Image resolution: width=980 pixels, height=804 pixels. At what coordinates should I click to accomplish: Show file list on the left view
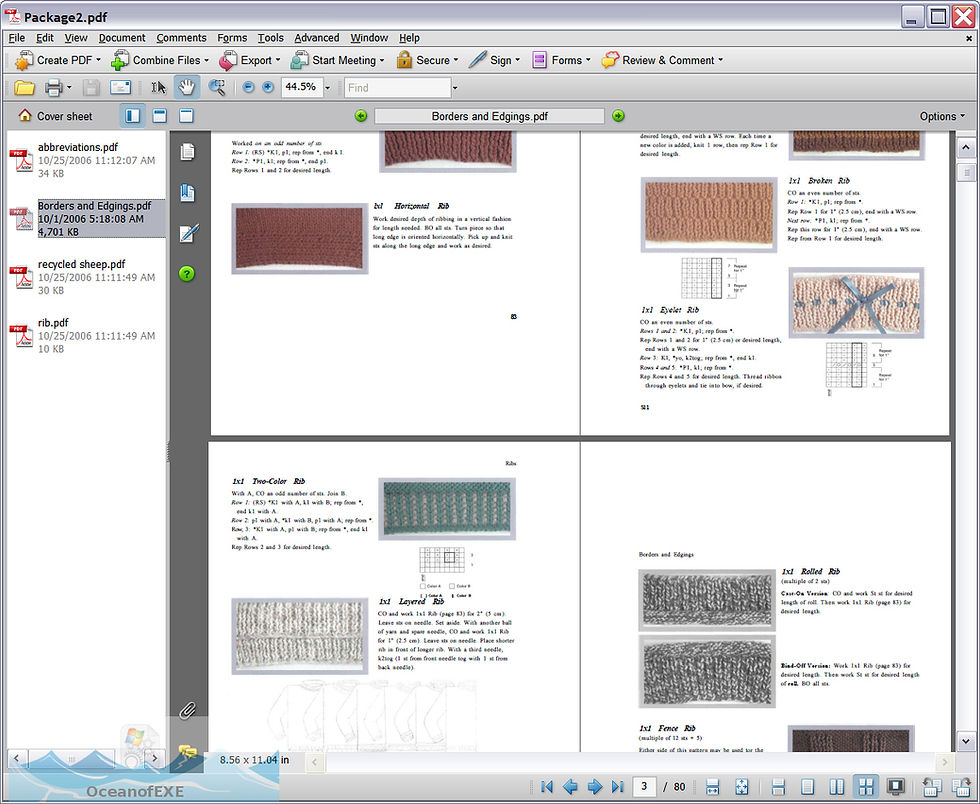click(132, 116)
